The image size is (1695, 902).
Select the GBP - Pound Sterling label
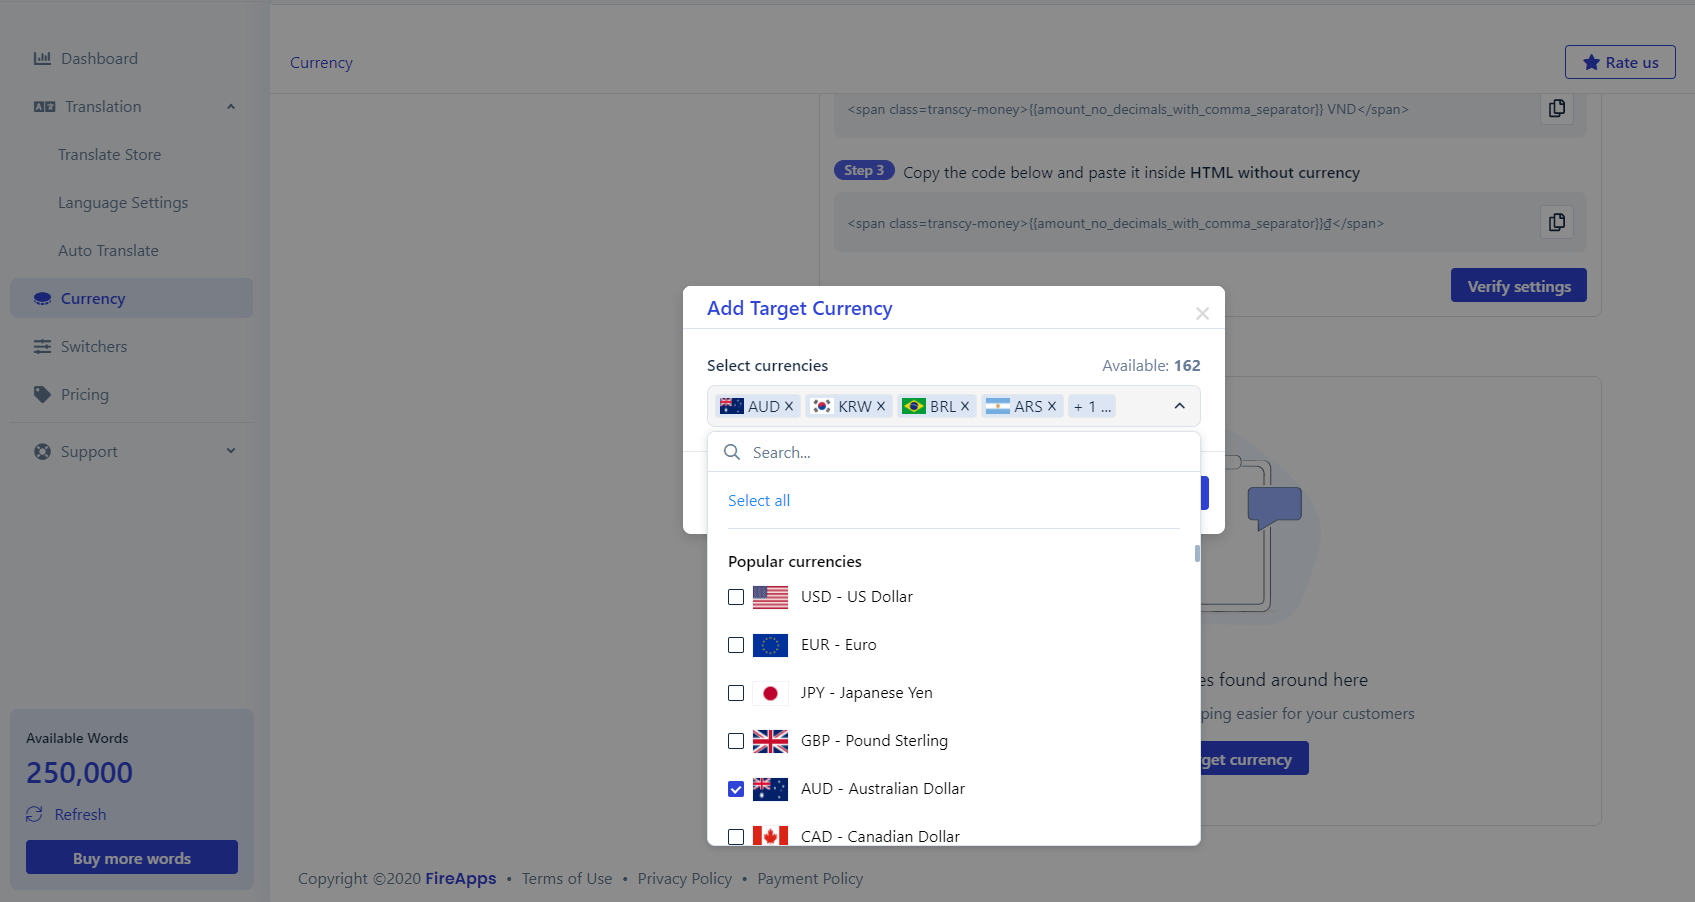(x=875, y=741)
